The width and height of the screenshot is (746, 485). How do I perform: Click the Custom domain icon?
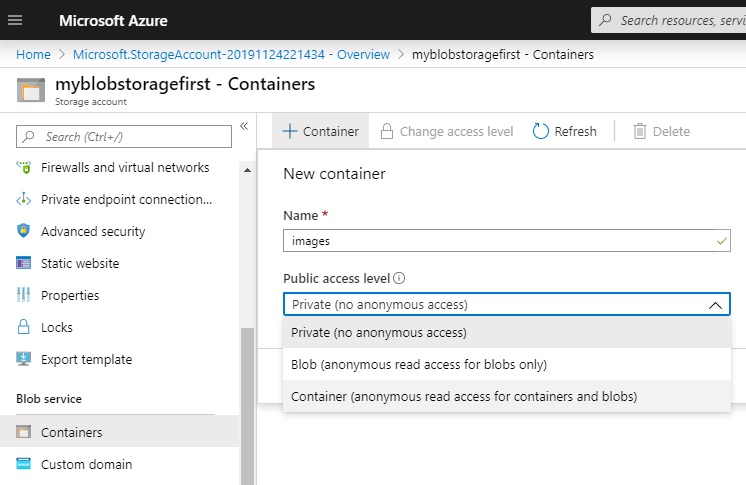(24, 464)
